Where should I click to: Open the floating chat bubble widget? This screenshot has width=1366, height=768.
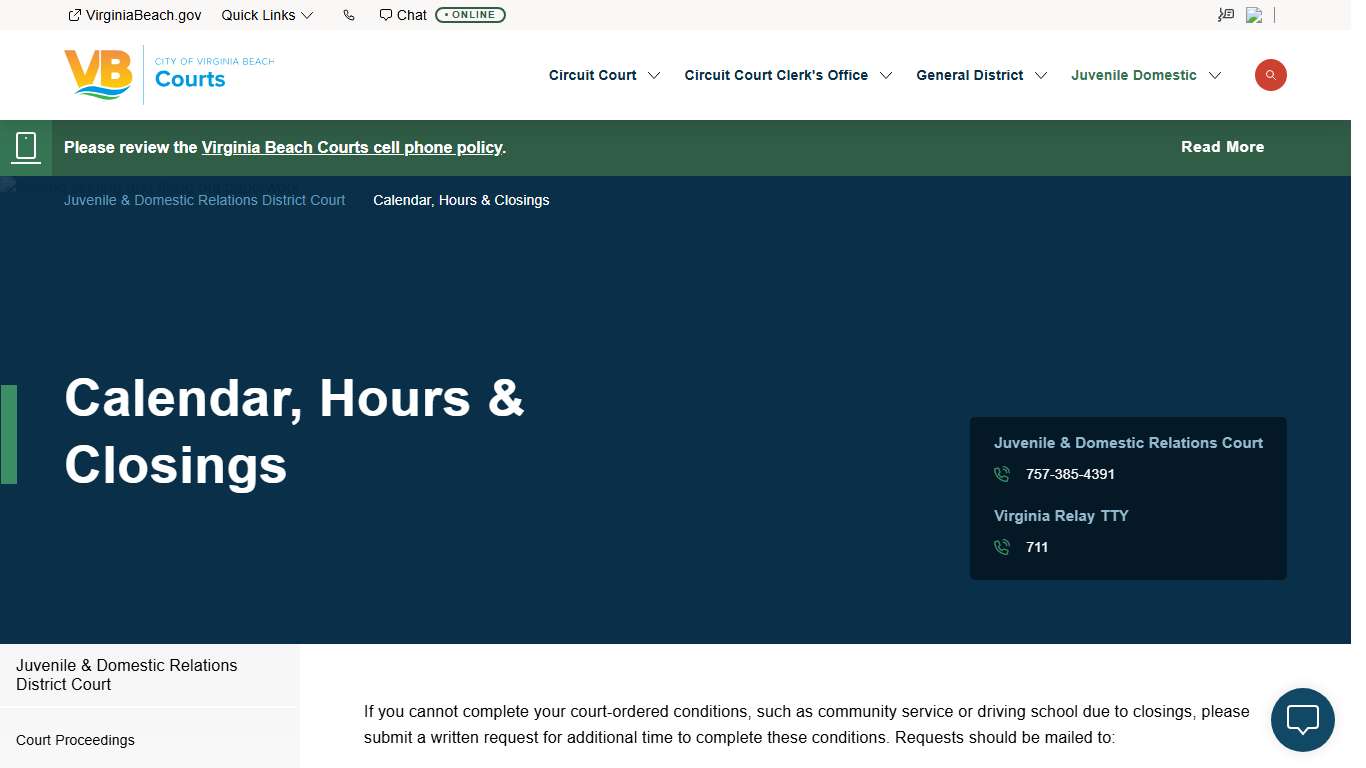pos(1302,720)
